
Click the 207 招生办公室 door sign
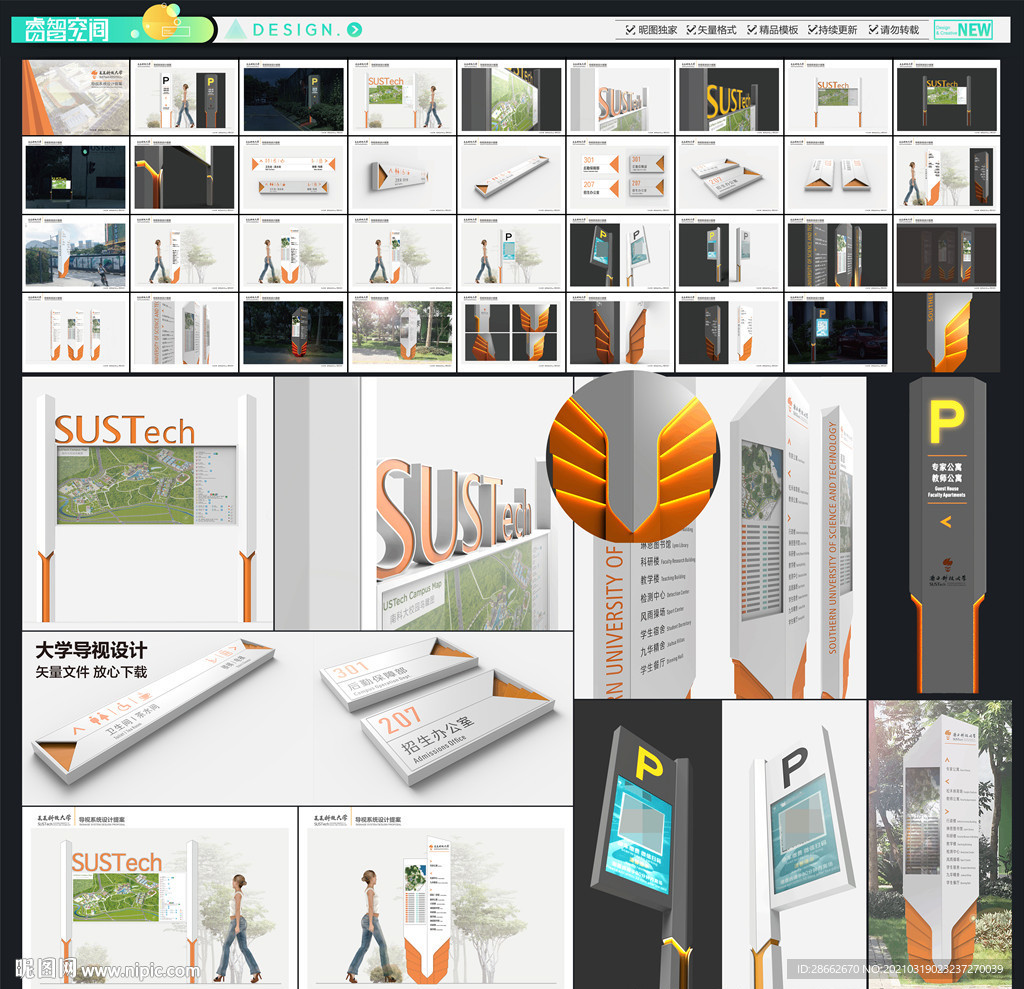tap(458, 727)
